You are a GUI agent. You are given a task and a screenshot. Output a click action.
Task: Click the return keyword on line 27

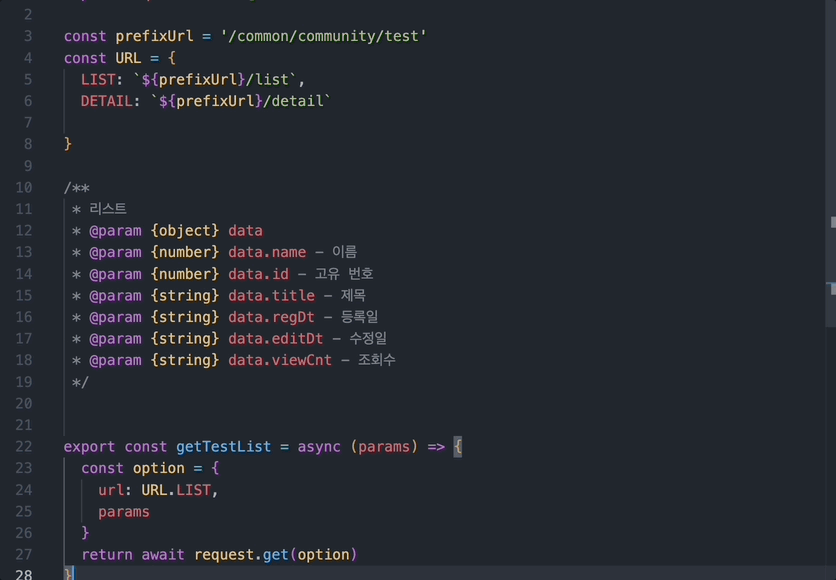click(x=107, y=555)
